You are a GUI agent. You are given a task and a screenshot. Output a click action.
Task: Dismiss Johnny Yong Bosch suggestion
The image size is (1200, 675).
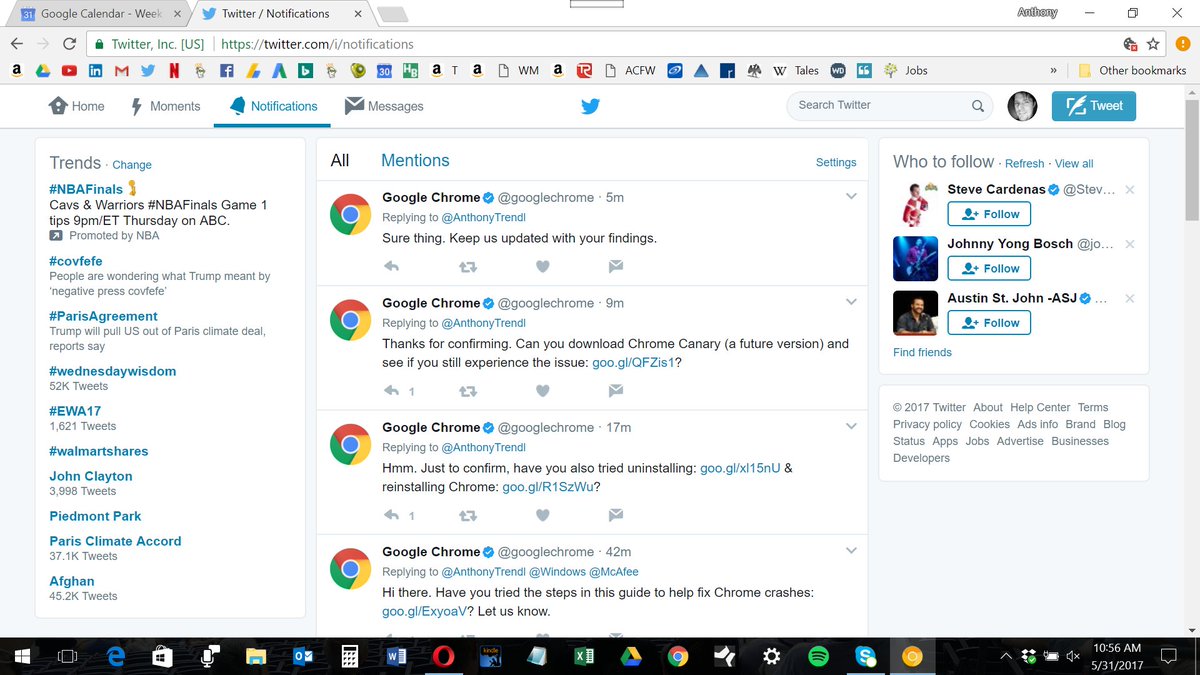tap(1129, 244)
